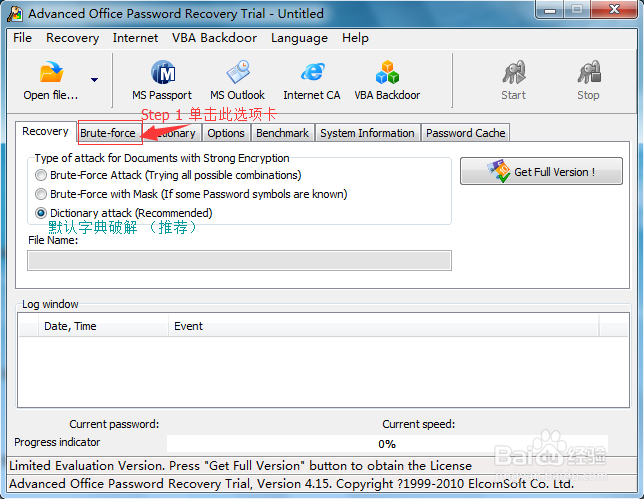This screenshot has height=499, width=644.
Task: Click the Open file folder icon
Action: 51,72
